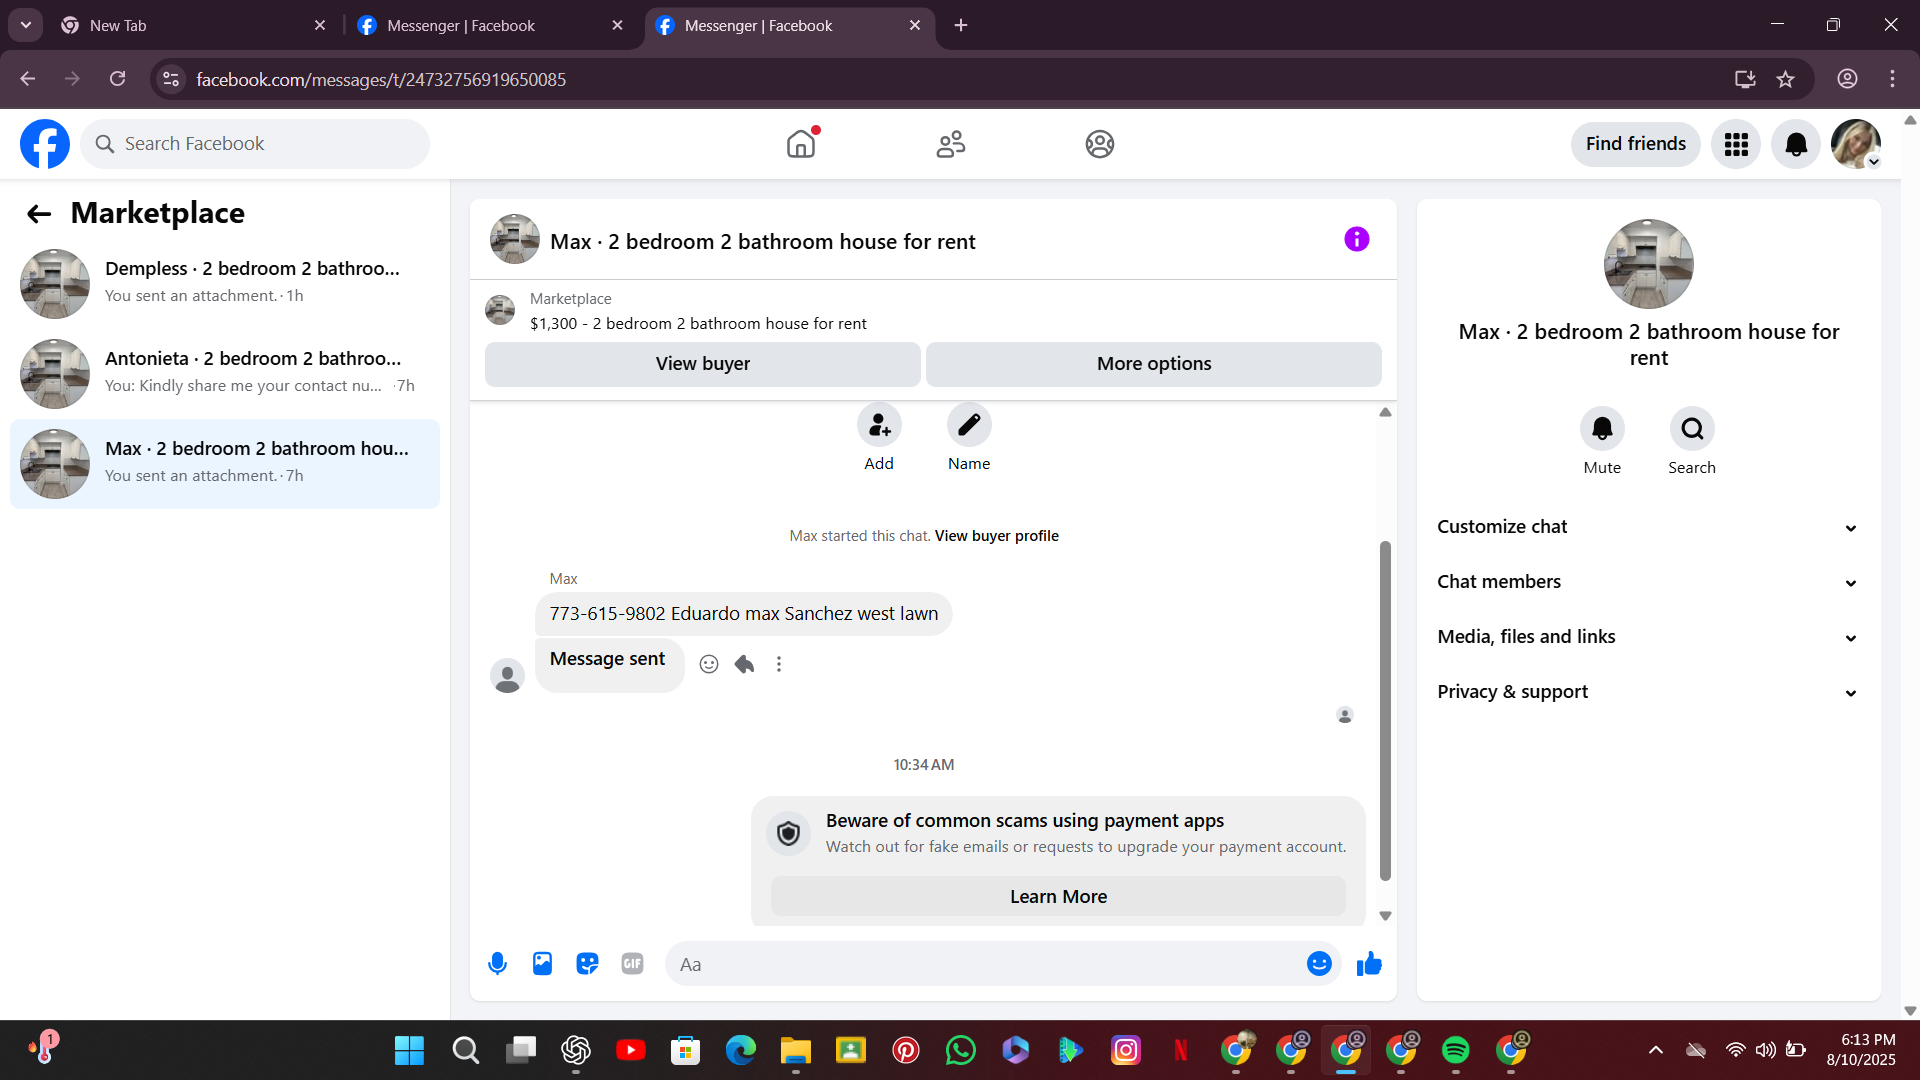Open the emoji picker in the message box
This screenshot has width=1920, height=1080.
tap(1319, 964)
